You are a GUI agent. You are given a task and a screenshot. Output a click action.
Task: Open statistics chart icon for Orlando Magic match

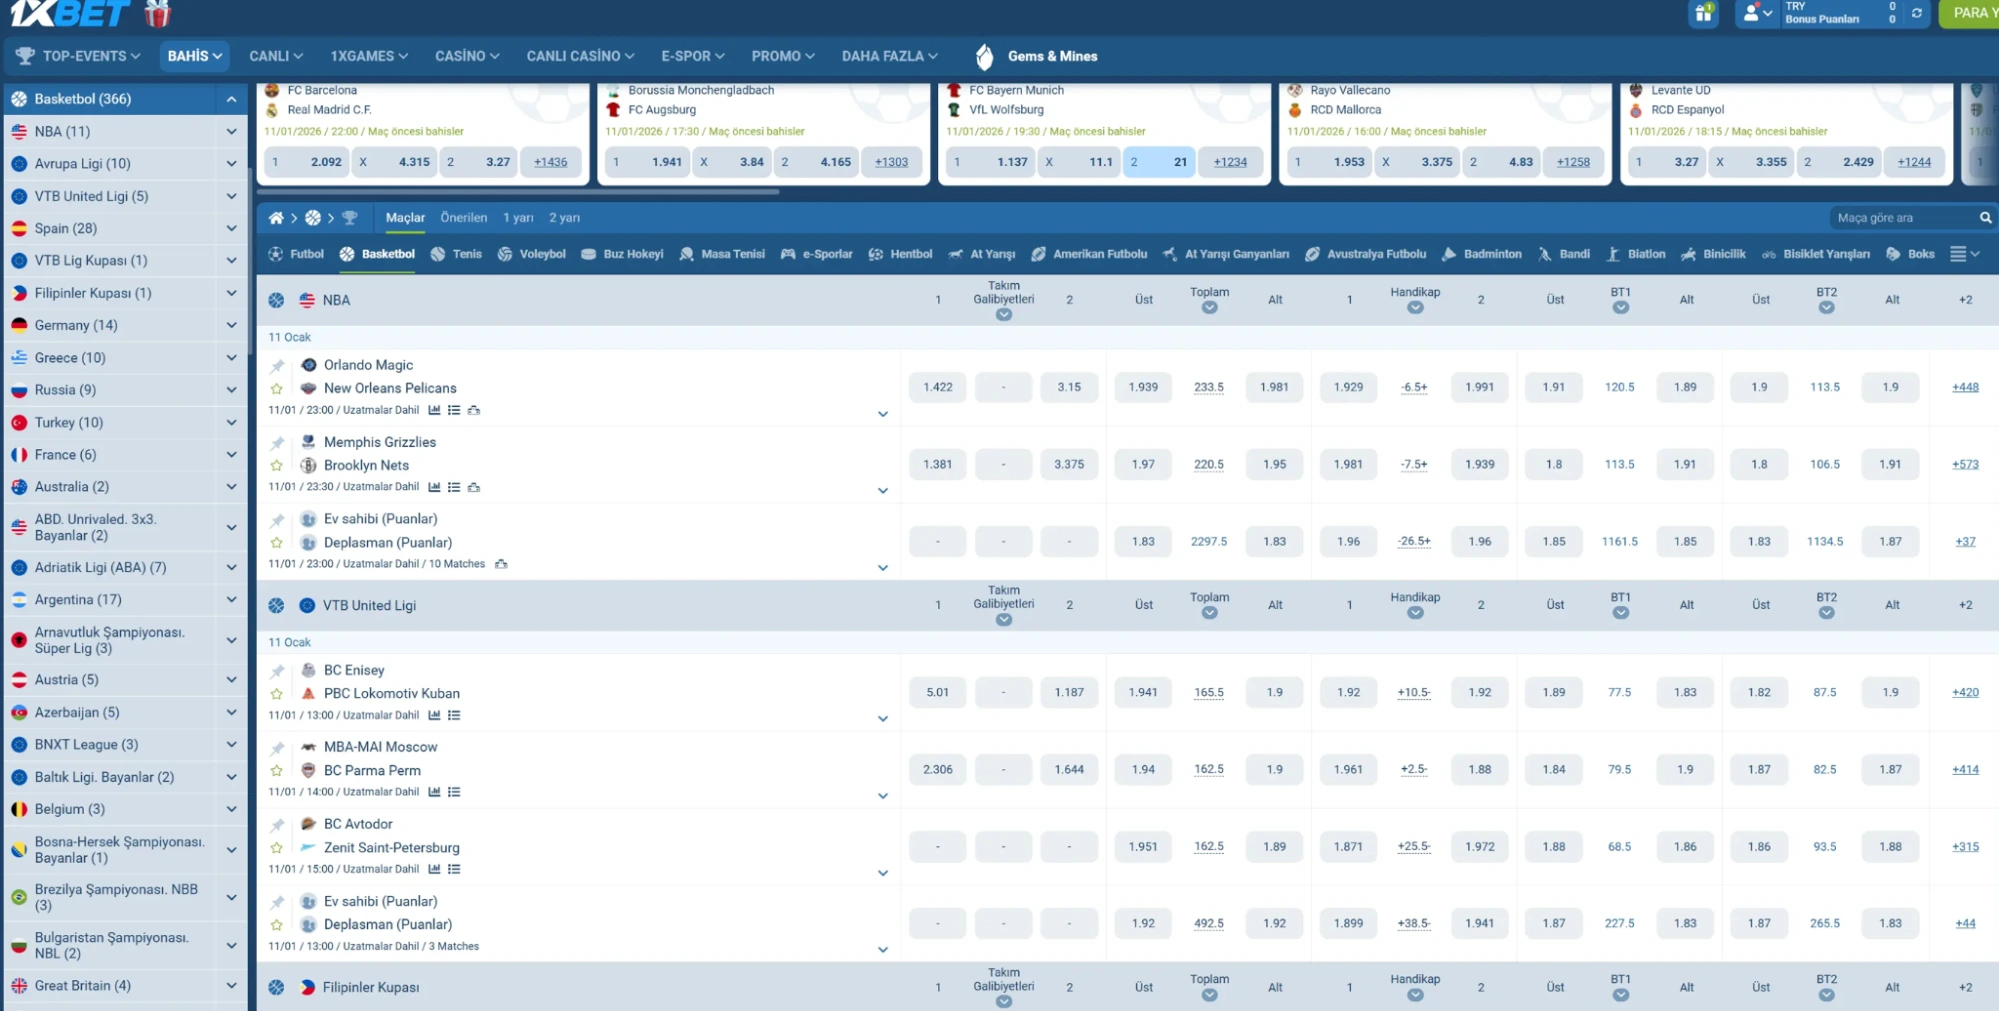point(434,410)
